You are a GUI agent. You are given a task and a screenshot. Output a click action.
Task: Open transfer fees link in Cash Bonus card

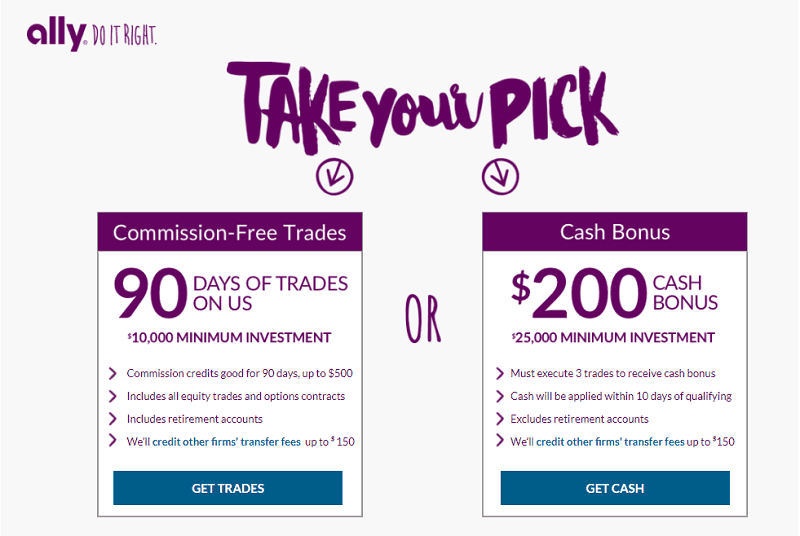tap(610, 442)
